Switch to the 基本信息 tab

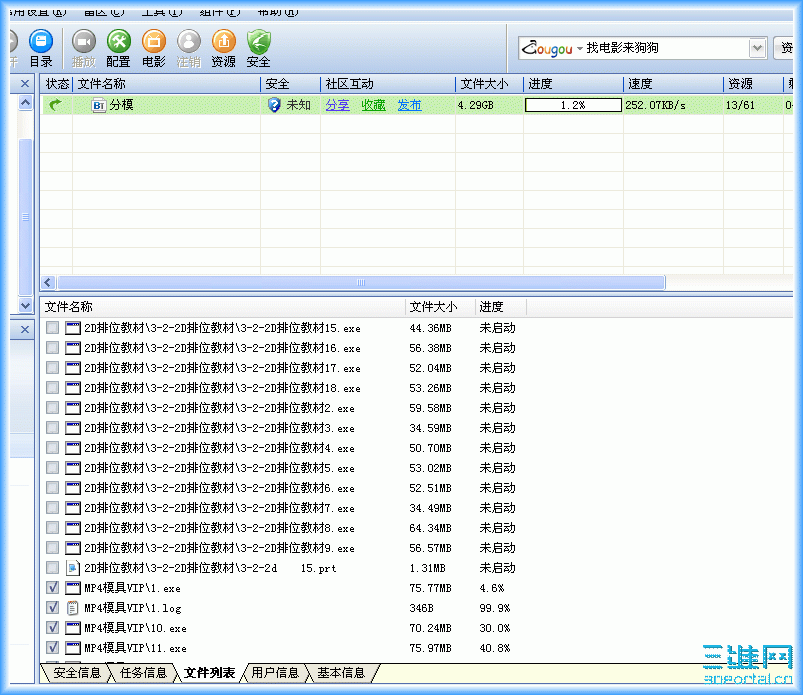point(341,672)
